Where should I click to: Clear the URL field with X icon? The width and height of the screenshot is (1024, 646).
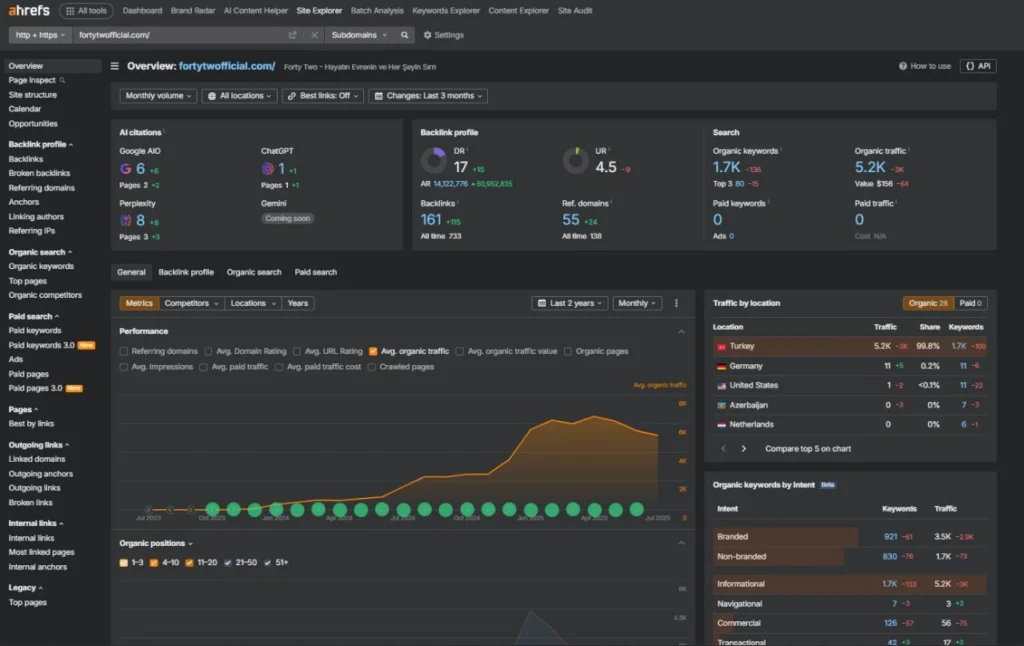(314, 35)
